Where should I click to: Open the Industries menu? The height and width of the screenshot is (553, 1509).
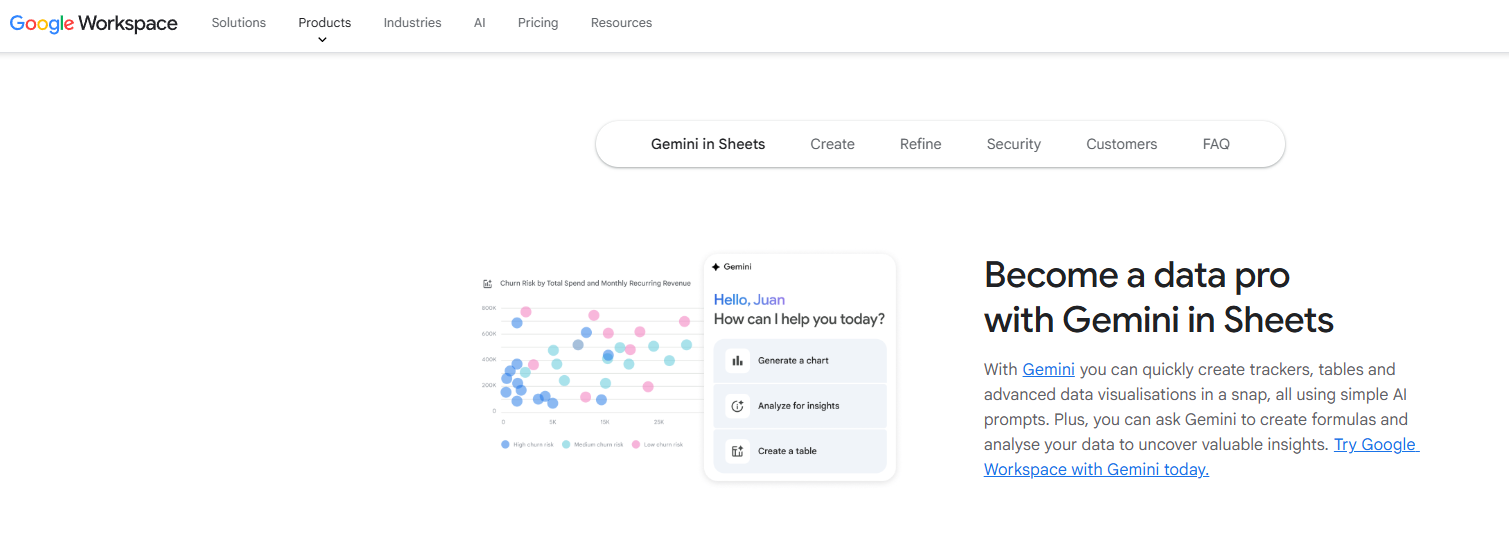412,23
